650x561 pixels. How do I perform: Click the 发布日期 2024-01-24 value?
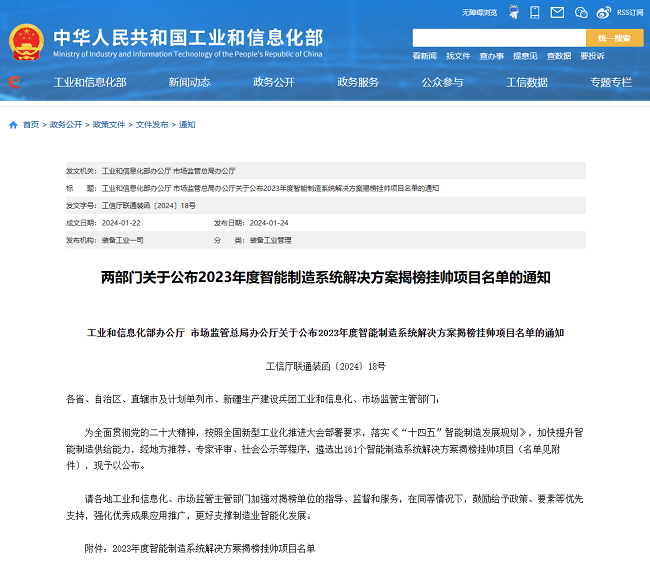269,223
